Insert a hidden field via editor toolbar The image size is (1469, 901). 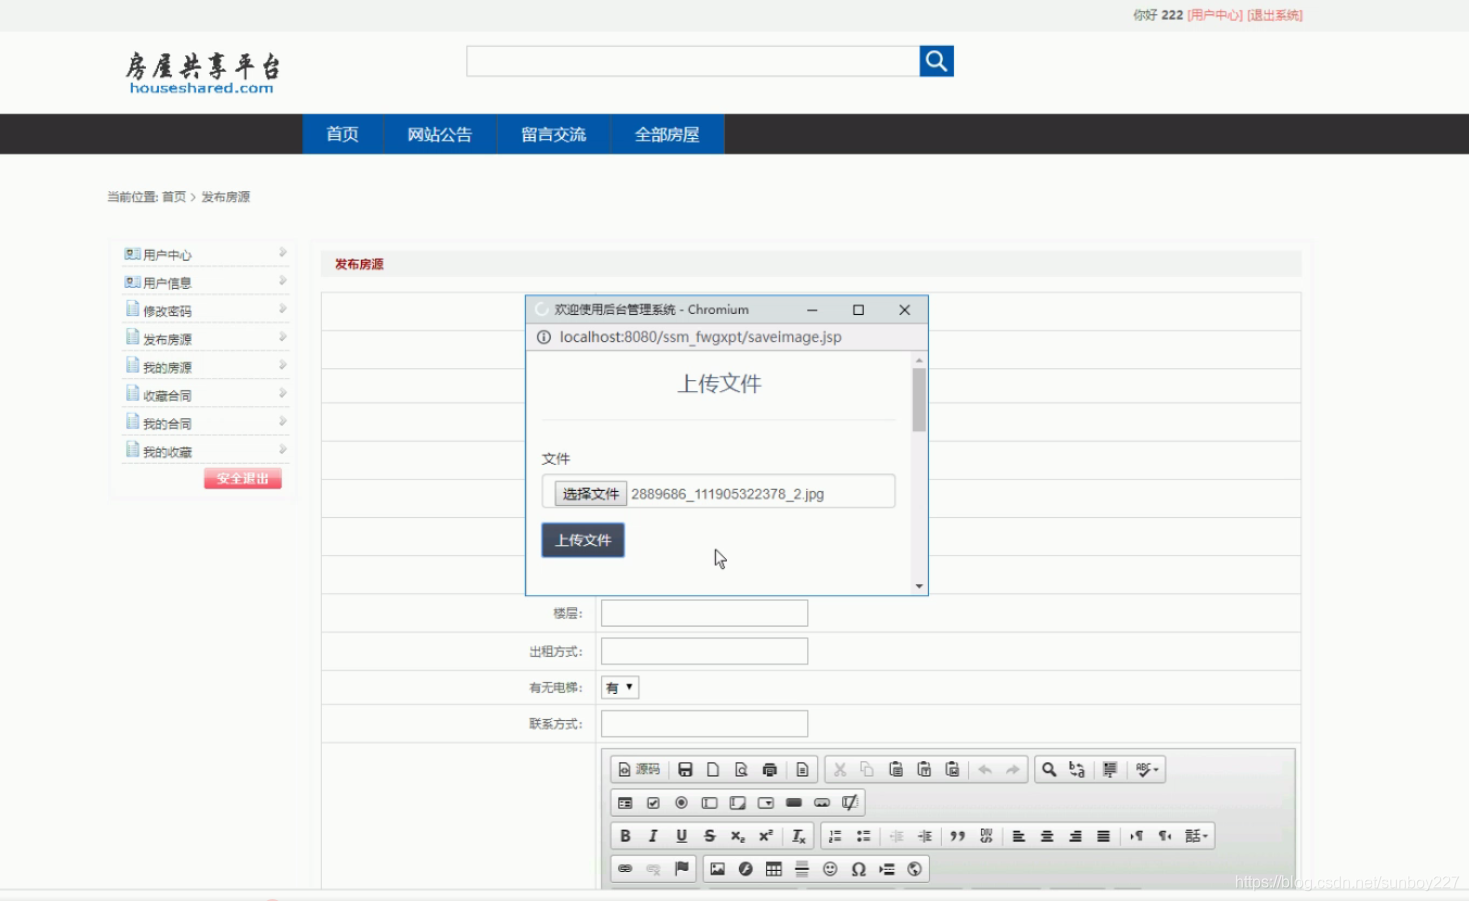850,802
